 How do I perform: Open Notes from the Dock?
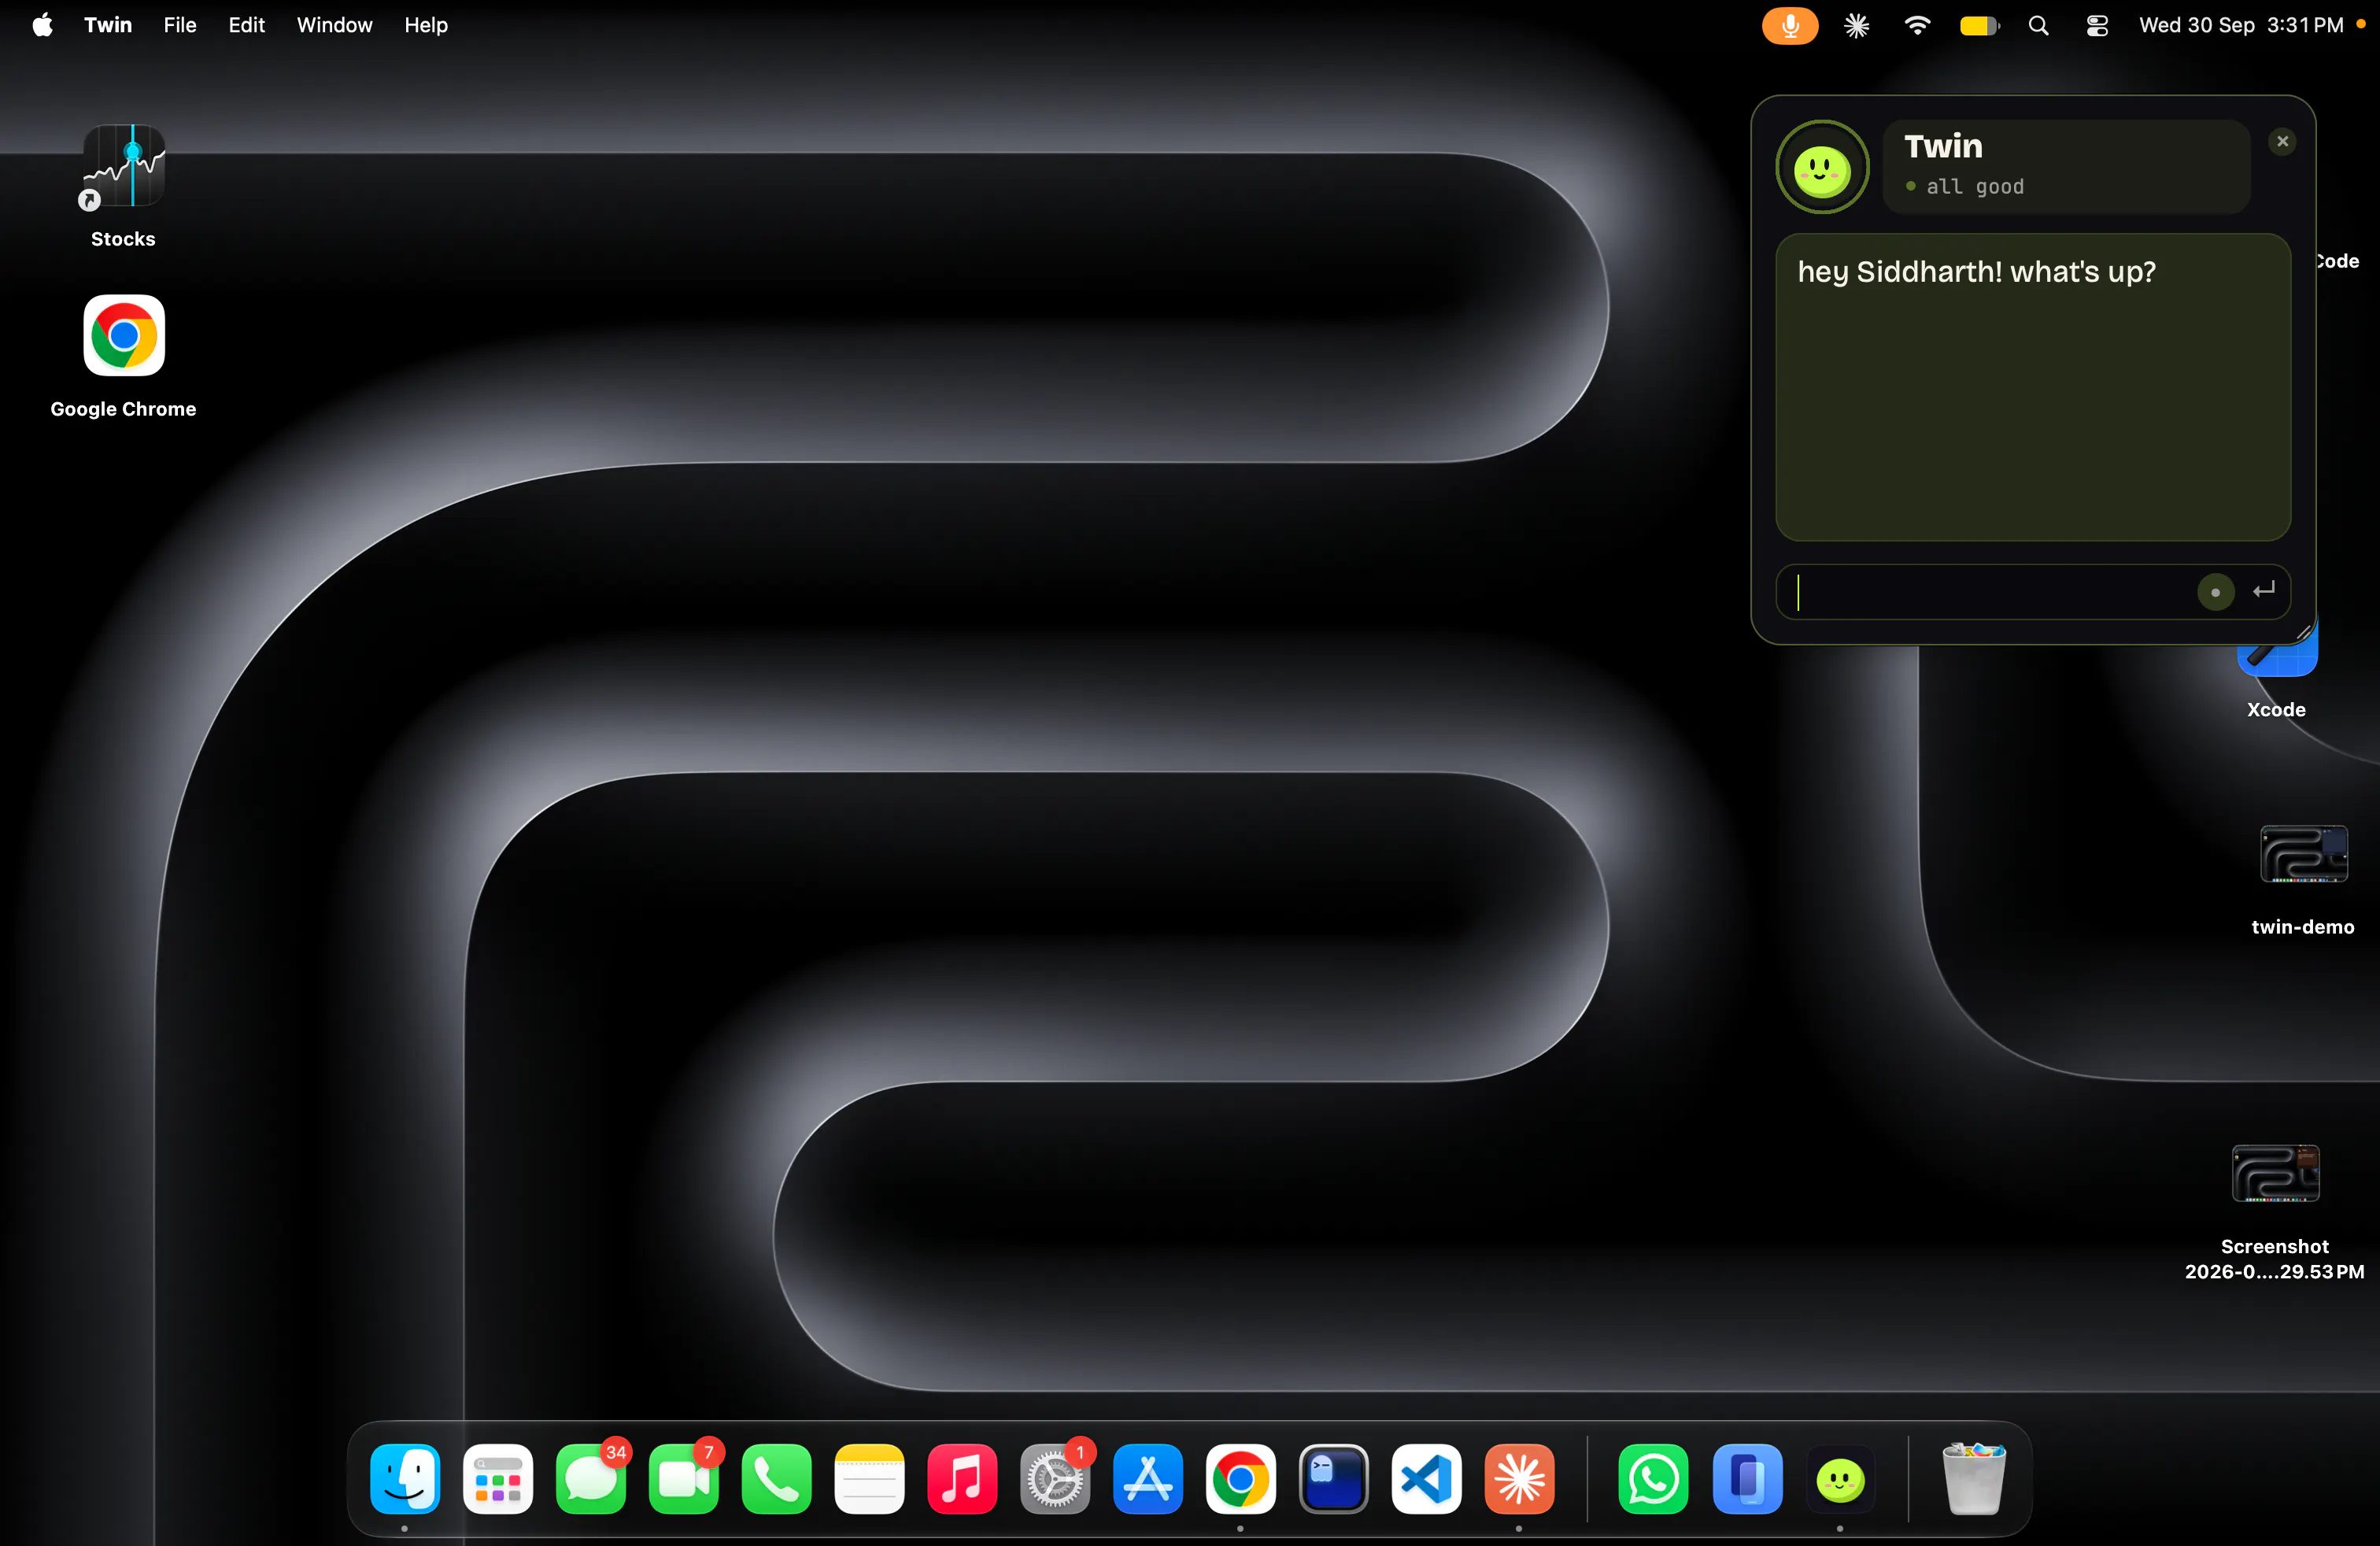click(870, 1478)
